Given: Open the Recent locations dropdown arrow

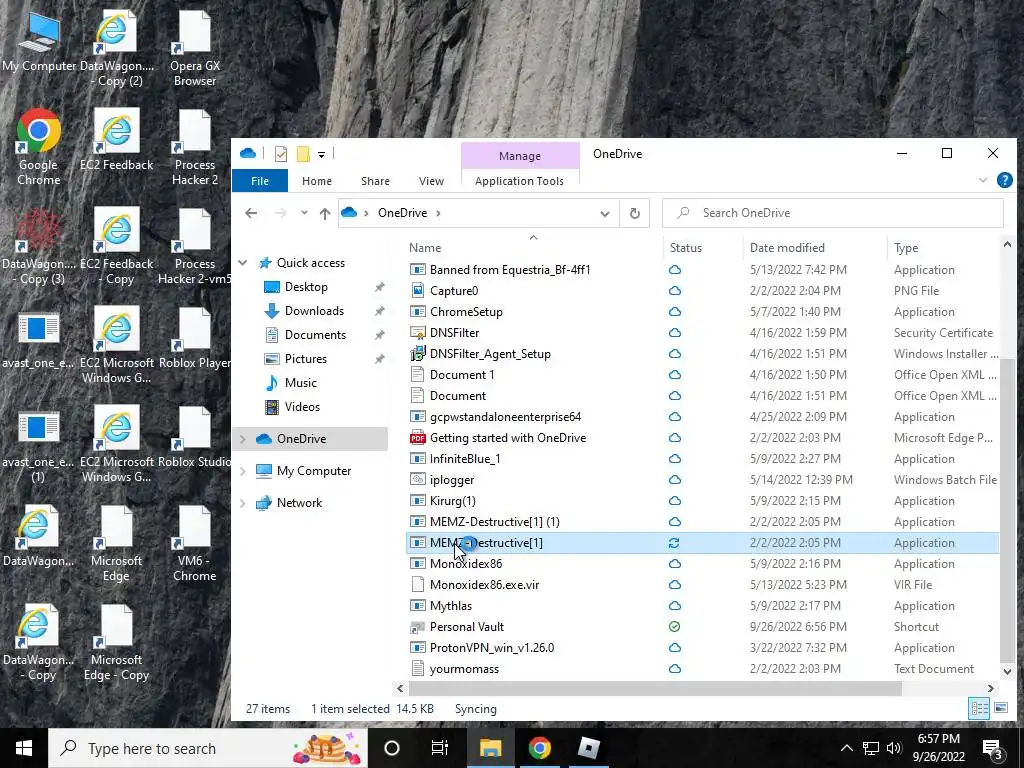Looking at the screenshot, I should pyautogui.click(x=304, y=213).
